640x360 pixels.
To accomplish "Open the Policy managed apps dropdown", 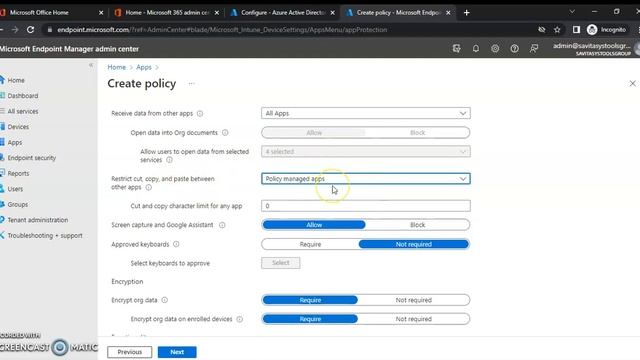I will coord(366,179).
